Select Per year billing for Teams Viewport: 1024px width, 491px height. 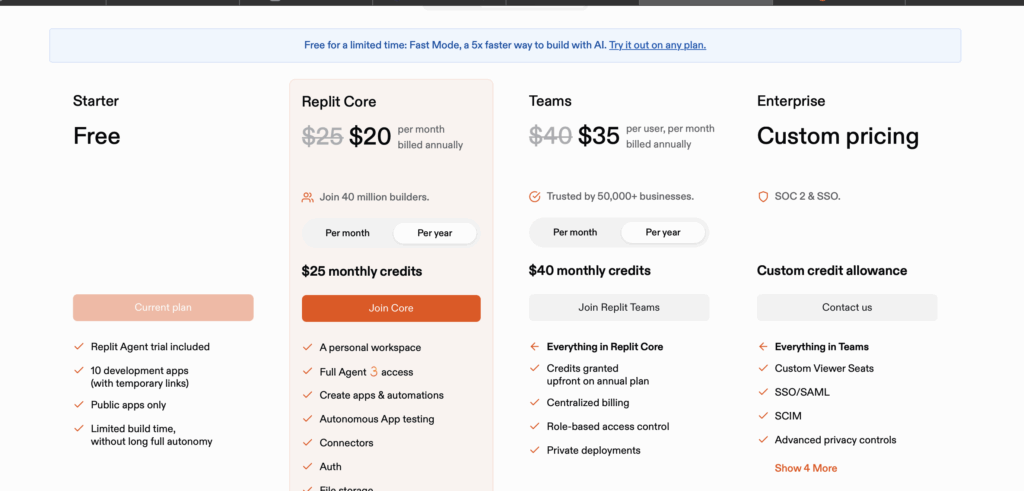(x=663, y=232)
